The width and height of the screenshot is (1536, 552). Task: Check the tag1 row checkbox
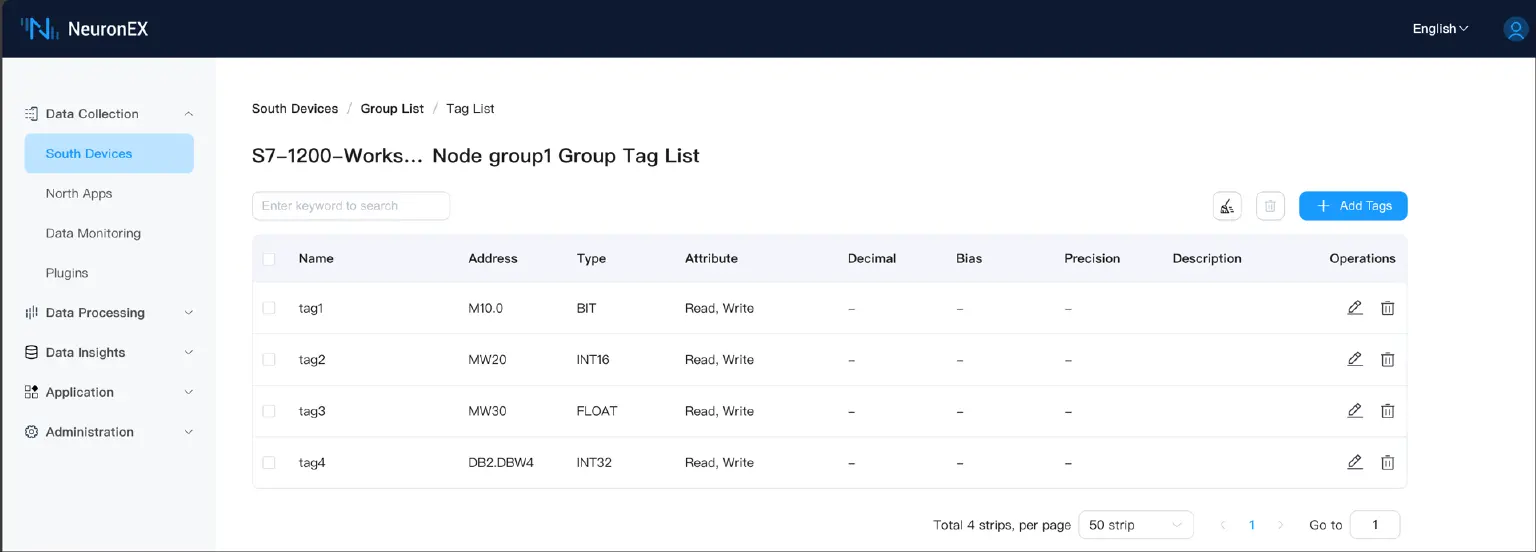tap(269, 308)
